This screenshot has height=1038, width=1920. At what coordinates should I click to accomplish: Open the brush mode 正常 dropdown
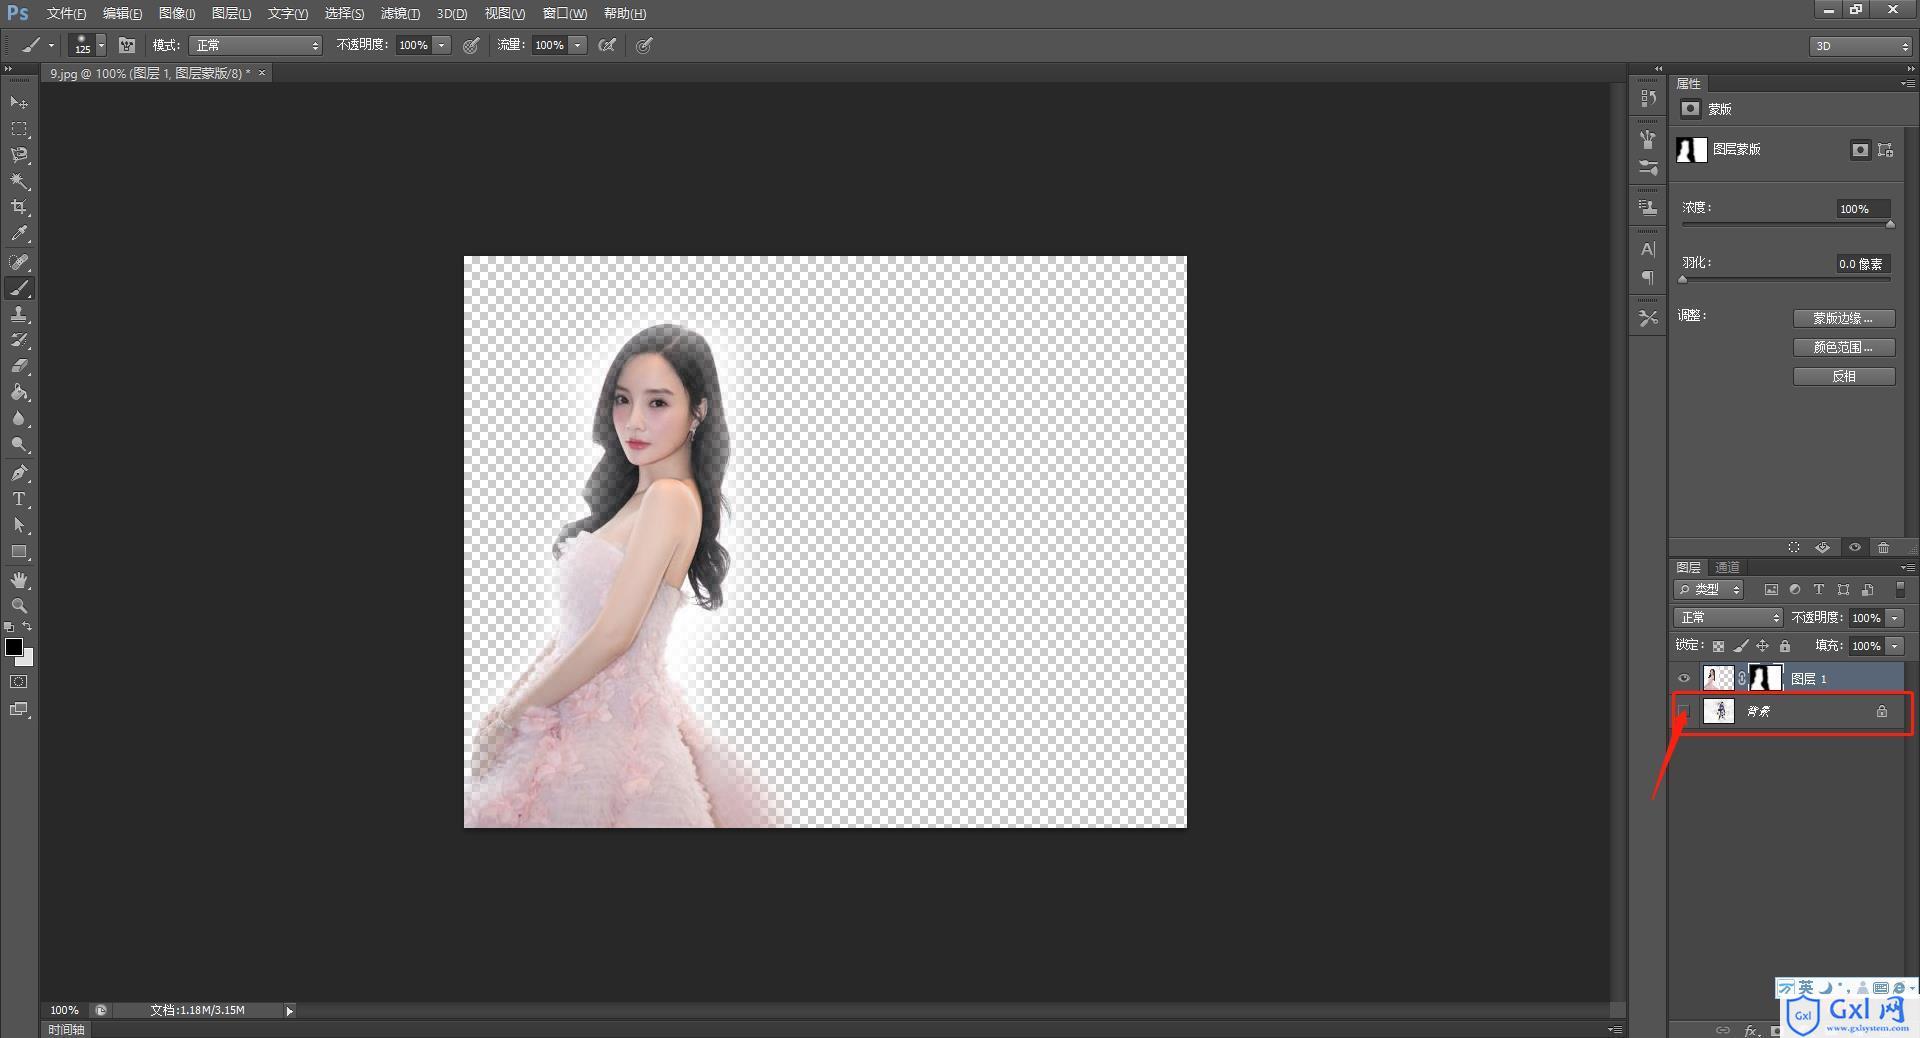pyautogui.click(x=256, y=45)
